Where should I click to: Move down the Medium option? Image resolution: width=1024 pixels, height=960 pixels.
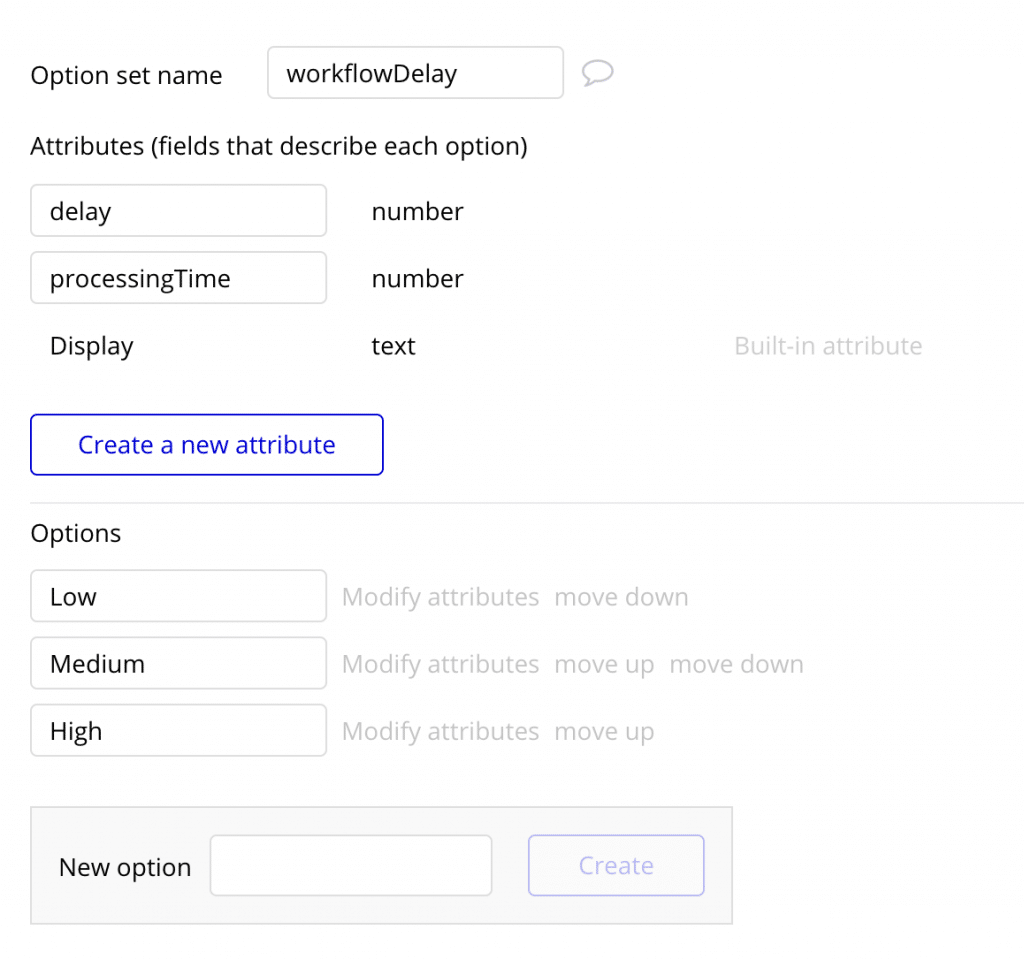pyautogui.click(x=737, y=663)
